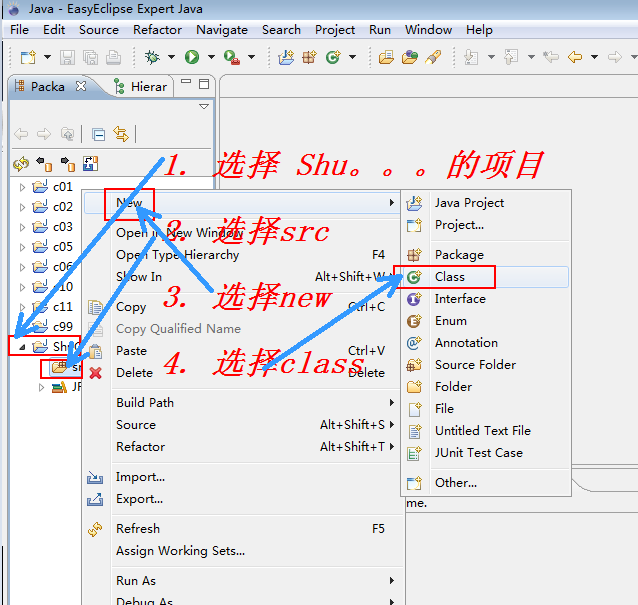This screenshot has height=605, width=638.
Task: Open the External Tools dropdown arrow
Action: pos(251,57)
